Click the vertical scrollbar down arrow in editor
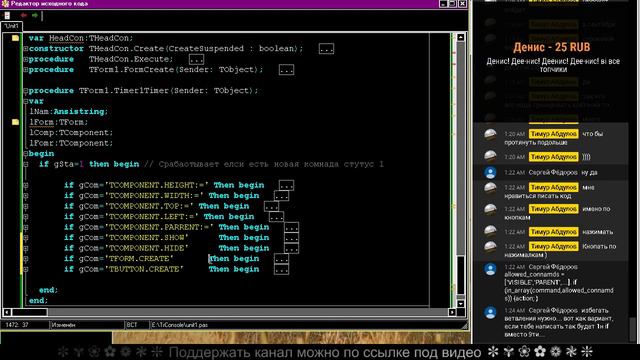 click(461, 304)
